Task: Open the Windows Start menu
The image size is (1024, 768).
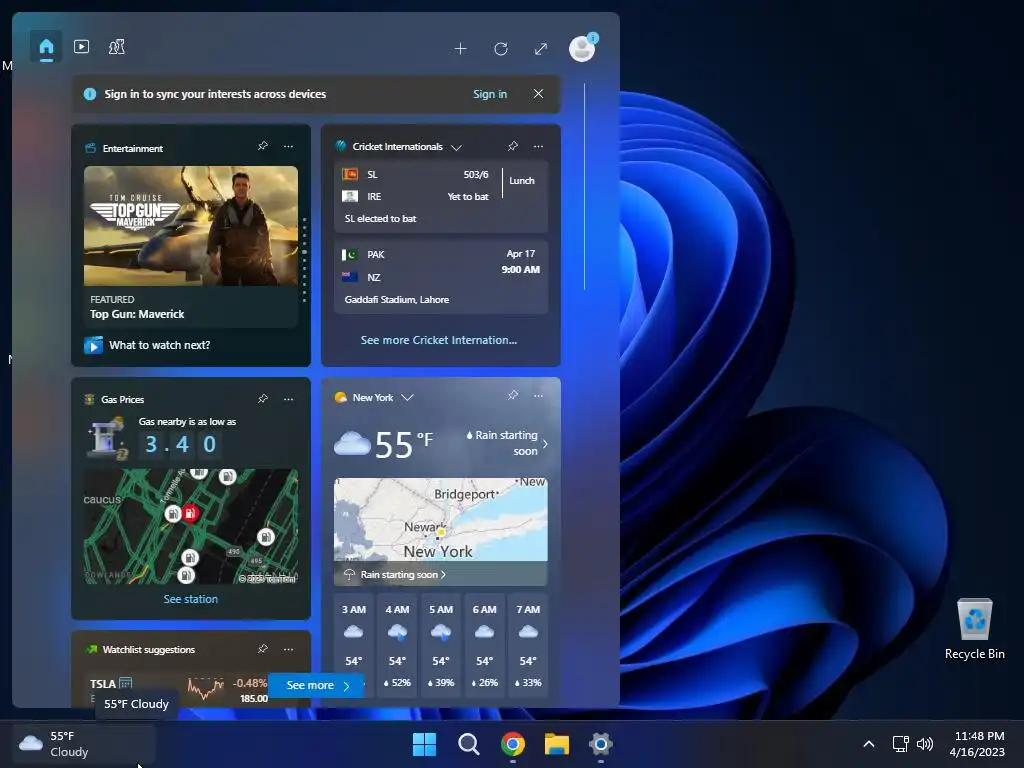Action: (x=424, y=744)
